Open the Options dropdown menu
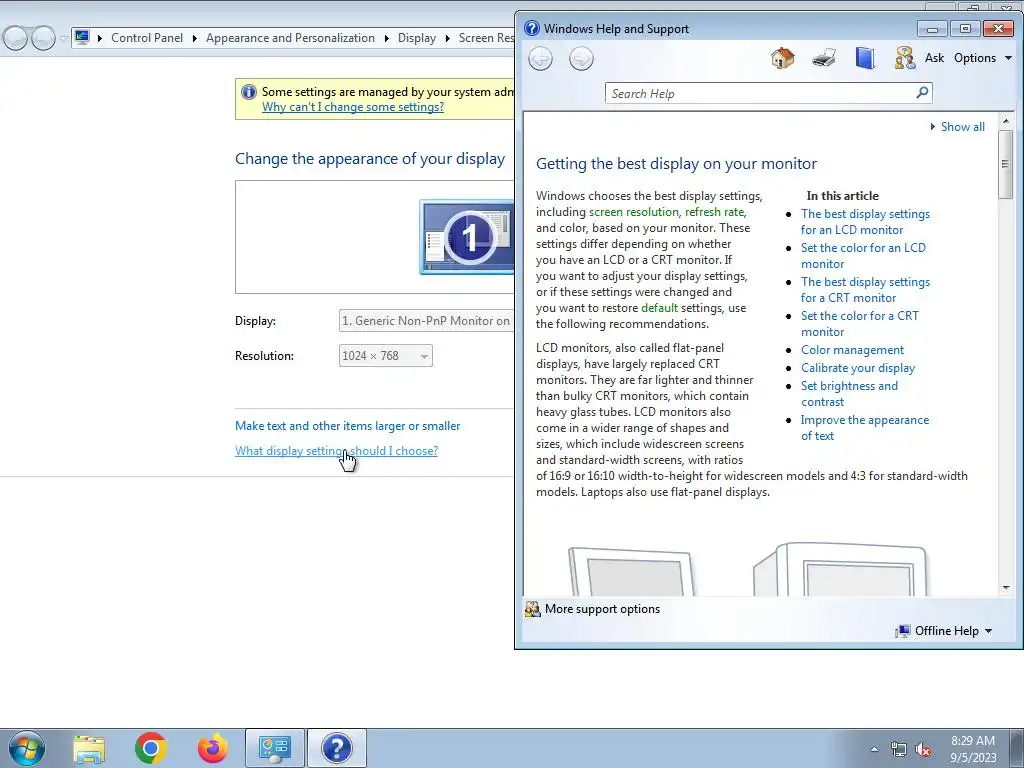Viewport: 1024px width, 768px height. (x=983, y=58)
